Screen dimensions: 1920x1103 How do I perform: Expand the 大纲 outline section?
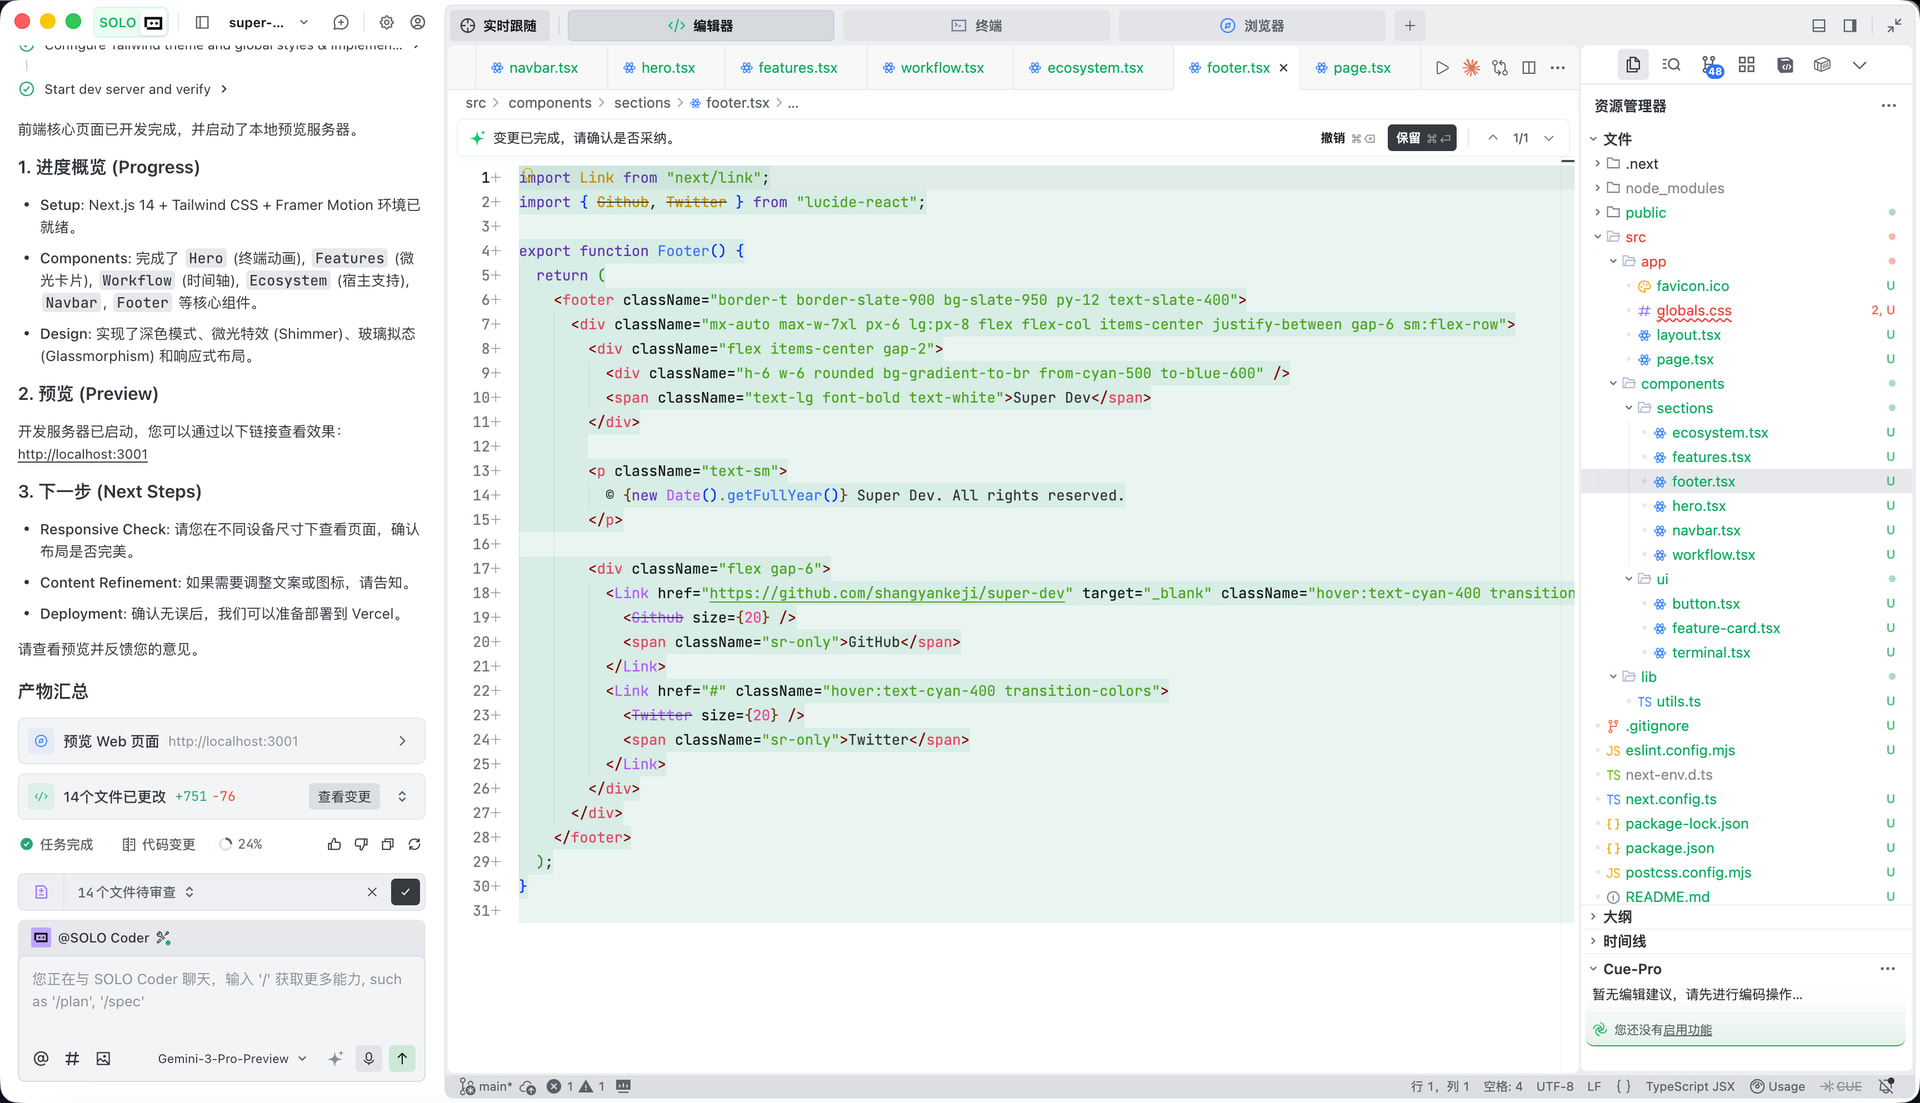(x=1617, y=916)
